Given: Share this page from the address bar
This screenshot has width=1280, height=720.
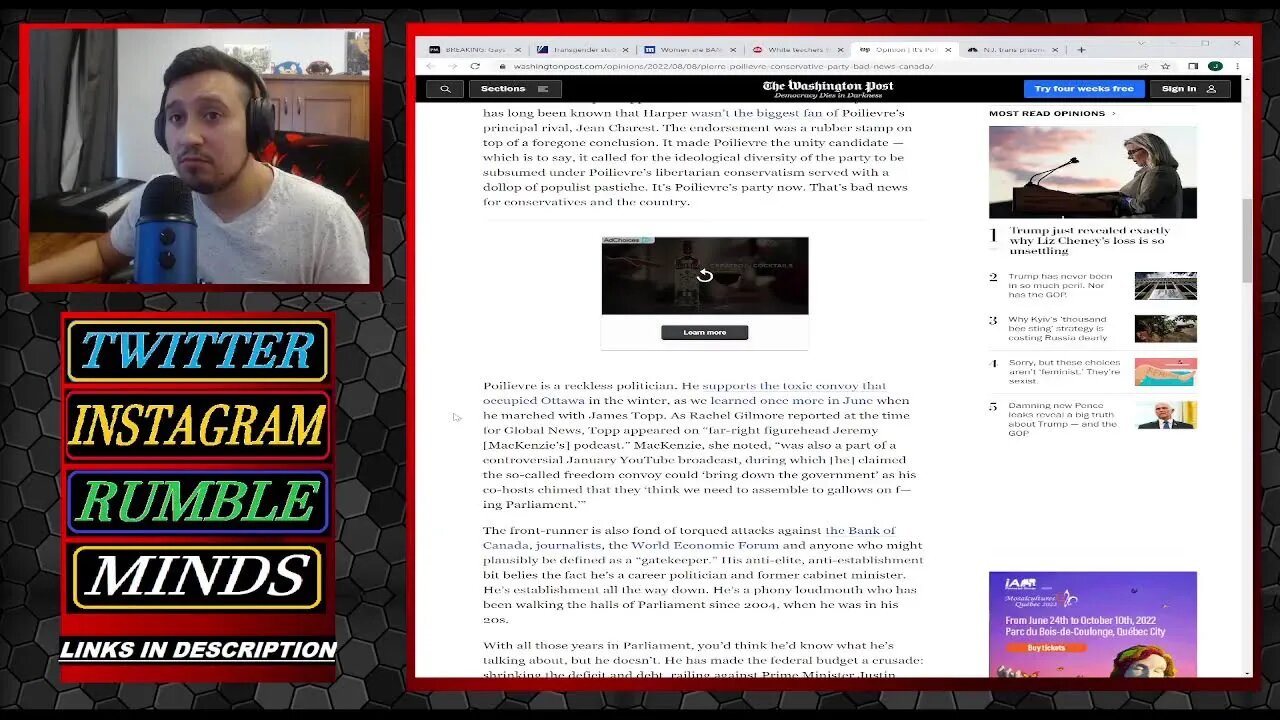Looking at the screenshot, I should (1142, 66).
